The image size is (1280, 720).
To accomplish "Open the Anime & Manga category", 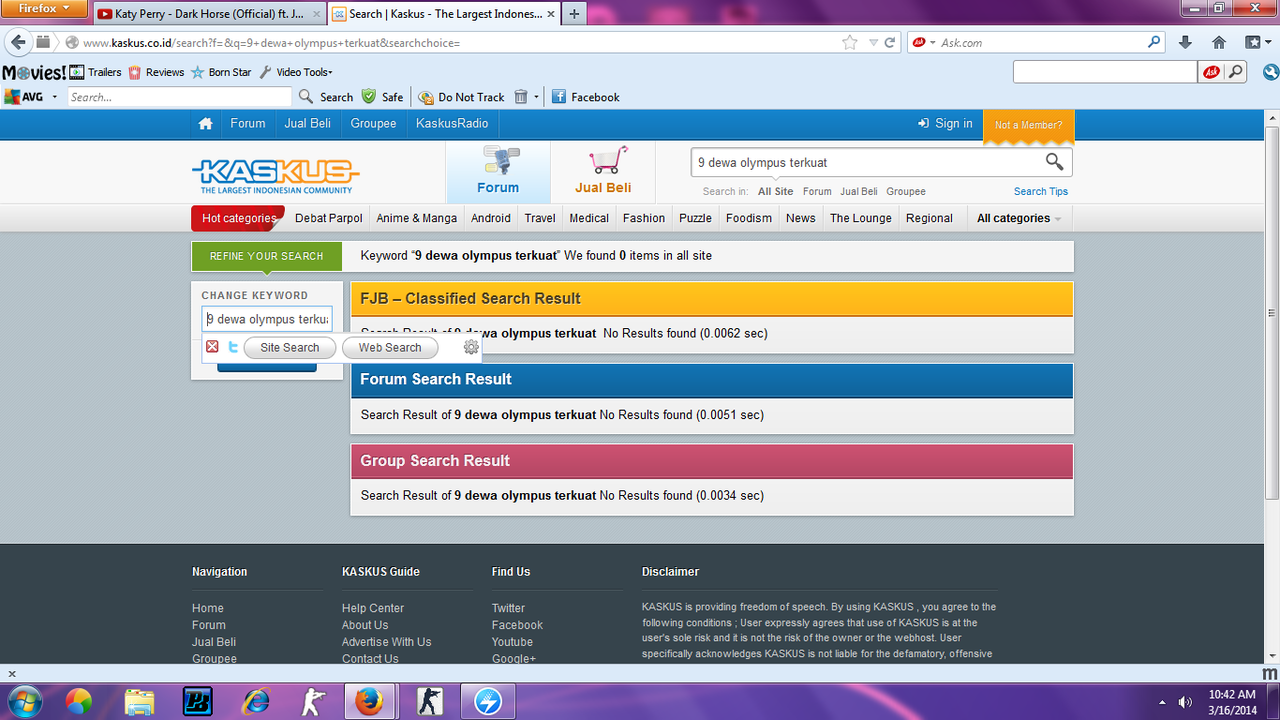I will (416, 218).
